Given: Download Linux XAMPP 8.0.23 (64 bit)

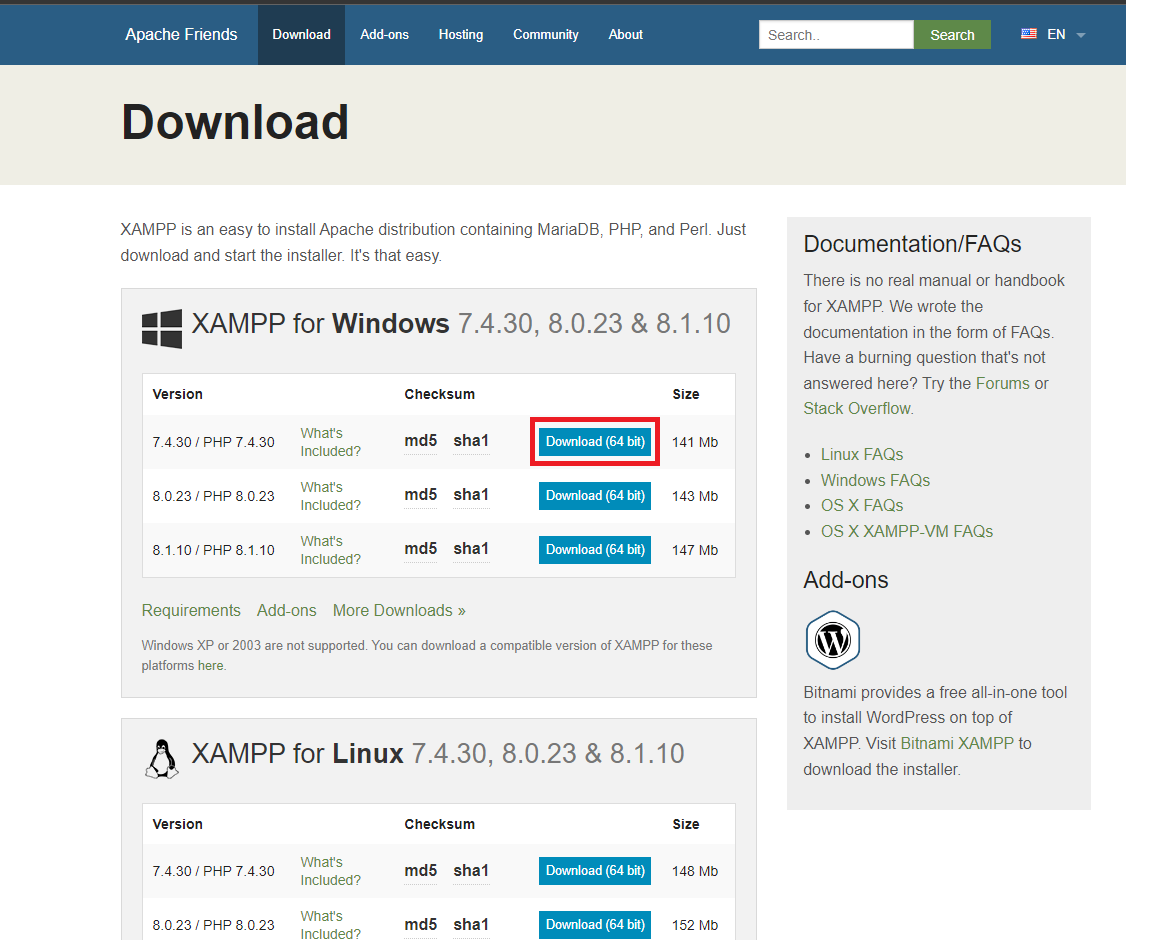Looking at the screenshot, I should pyautogui.click(x=595, y=925).
